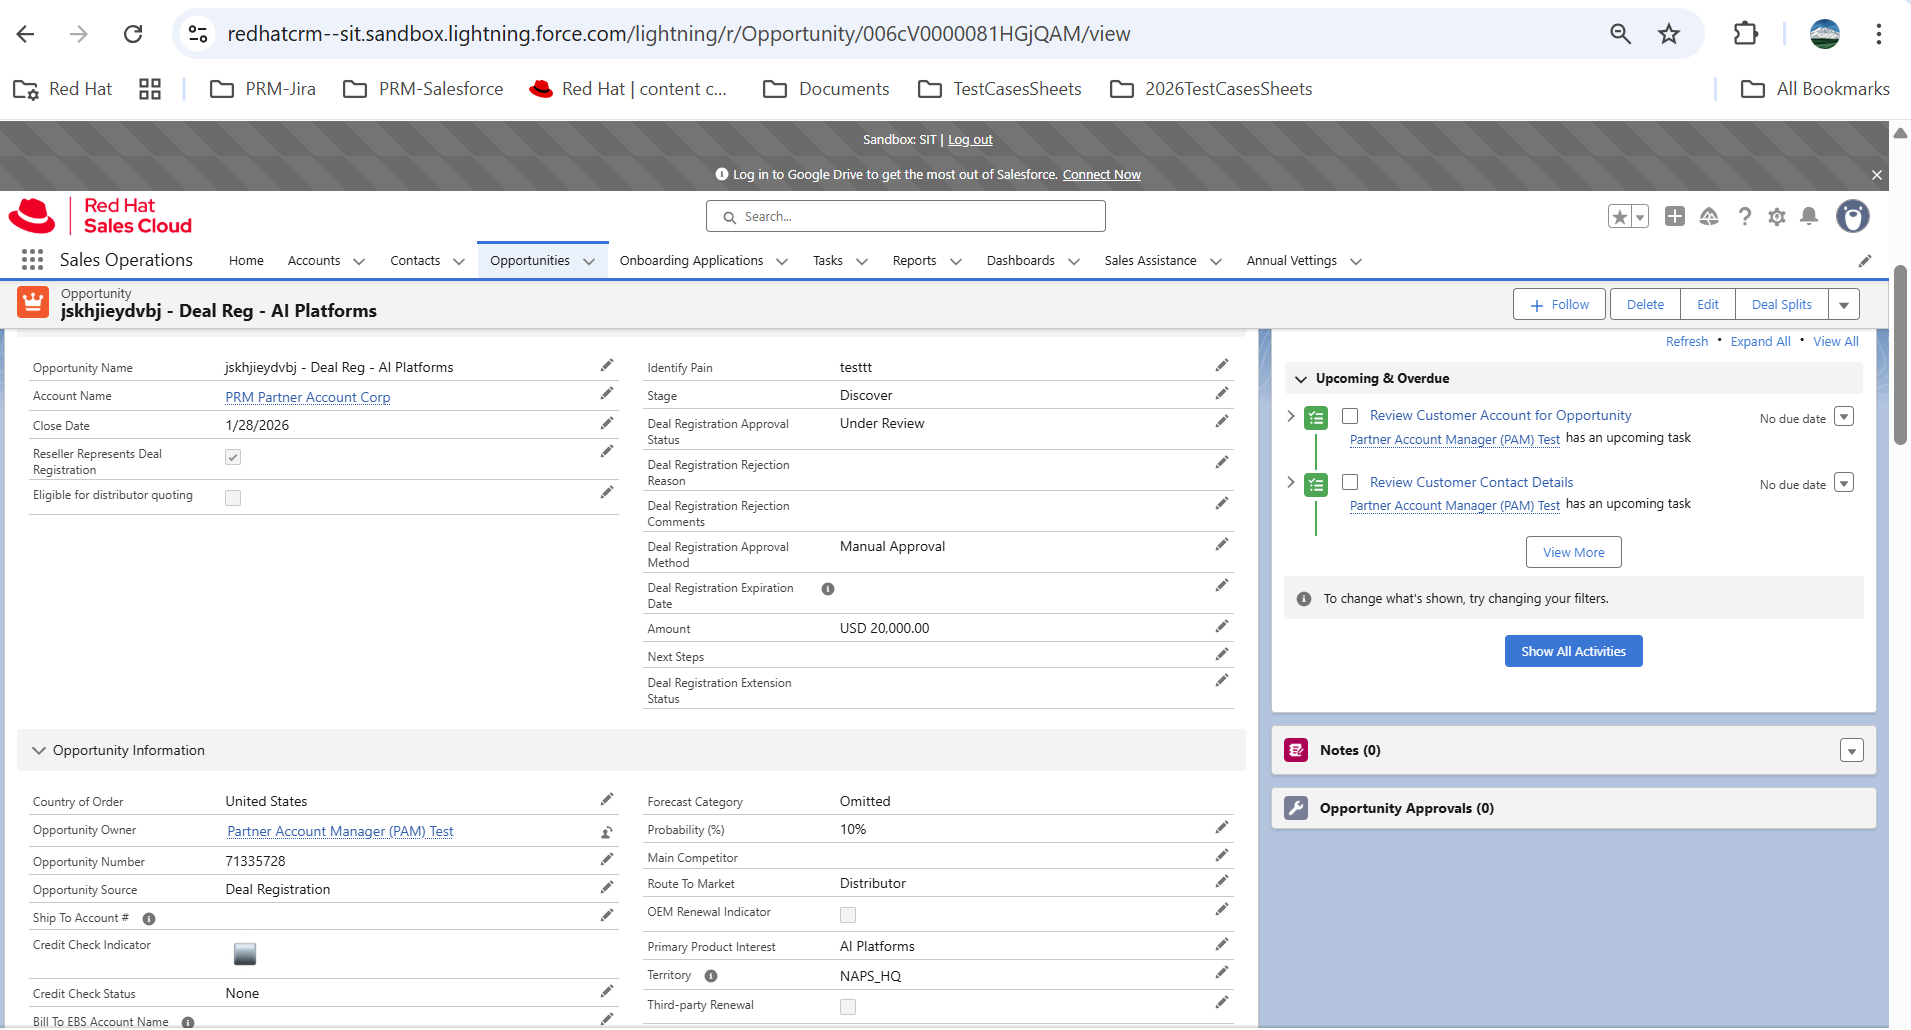Screen dimensions: 1911x1030
Task: Click the Show All Activities button
Action: point(1573,652)
